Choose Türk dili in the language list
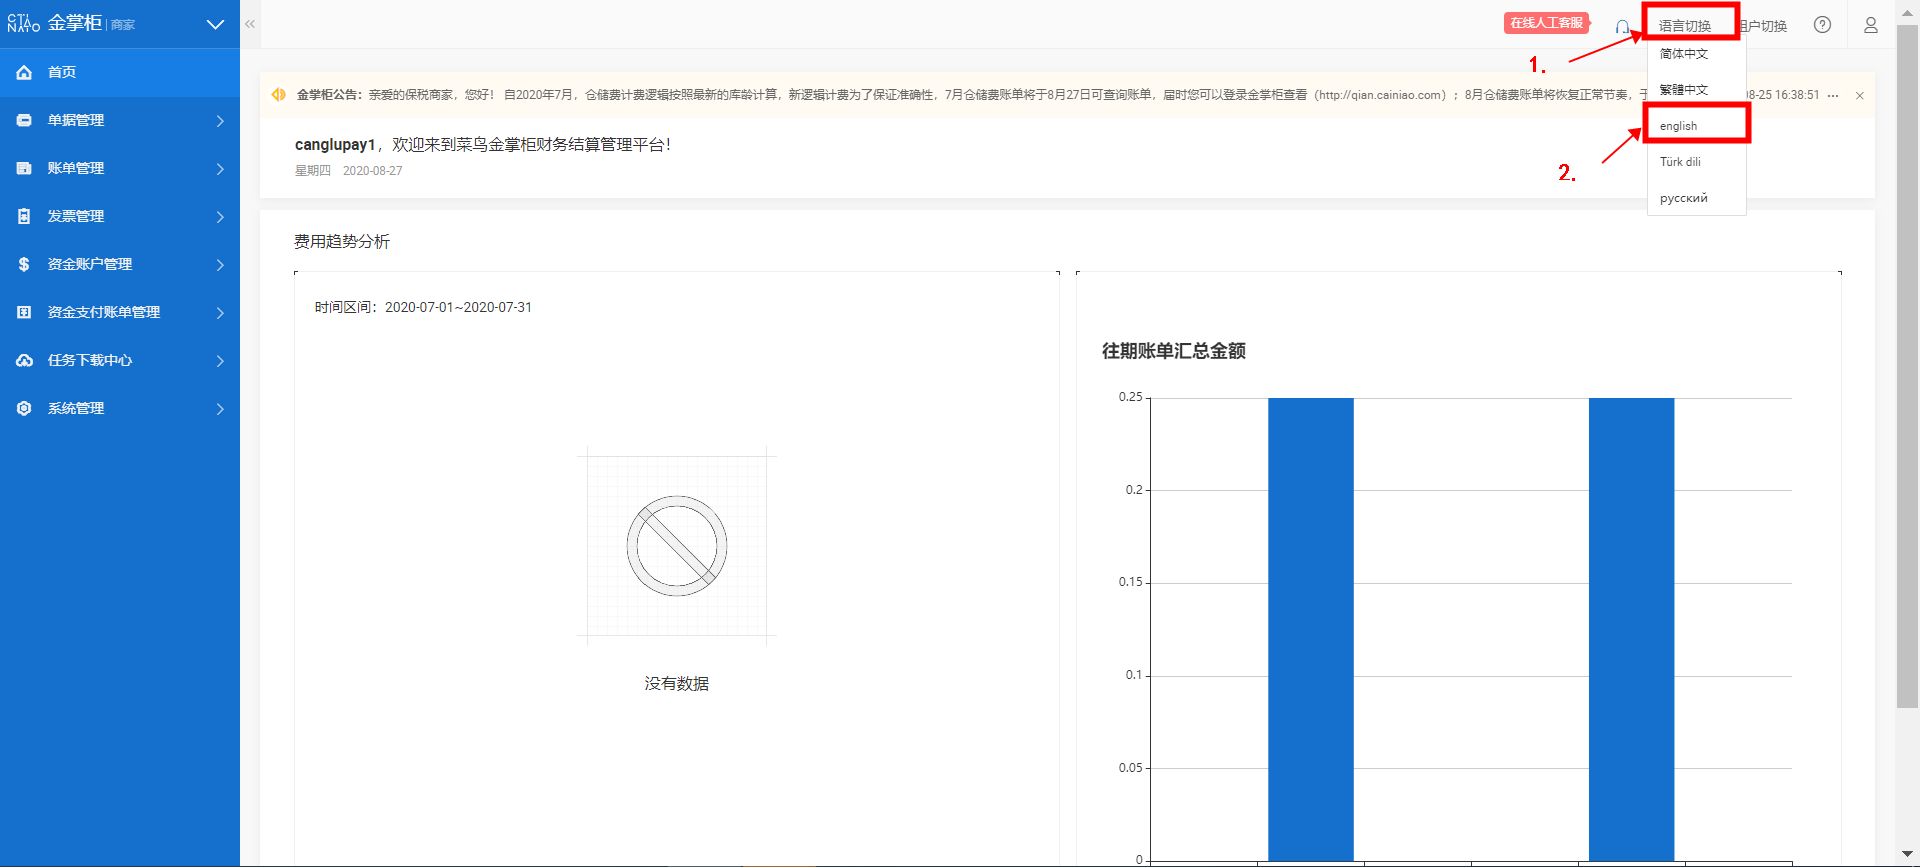Viewport: 1920px width, 867px height. click(x=1696, y=162)
